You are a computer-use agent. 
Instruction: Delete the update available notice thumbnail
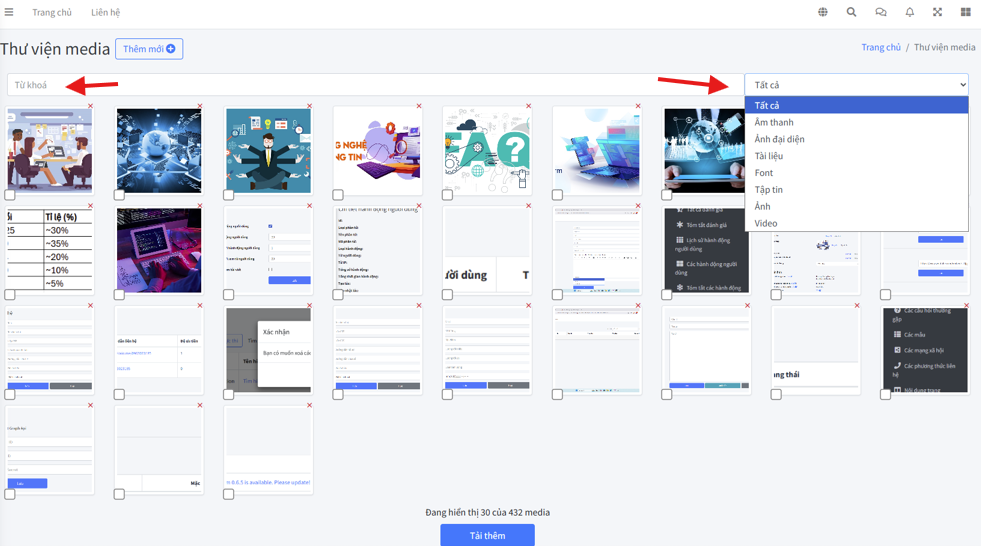coord(310,405)
